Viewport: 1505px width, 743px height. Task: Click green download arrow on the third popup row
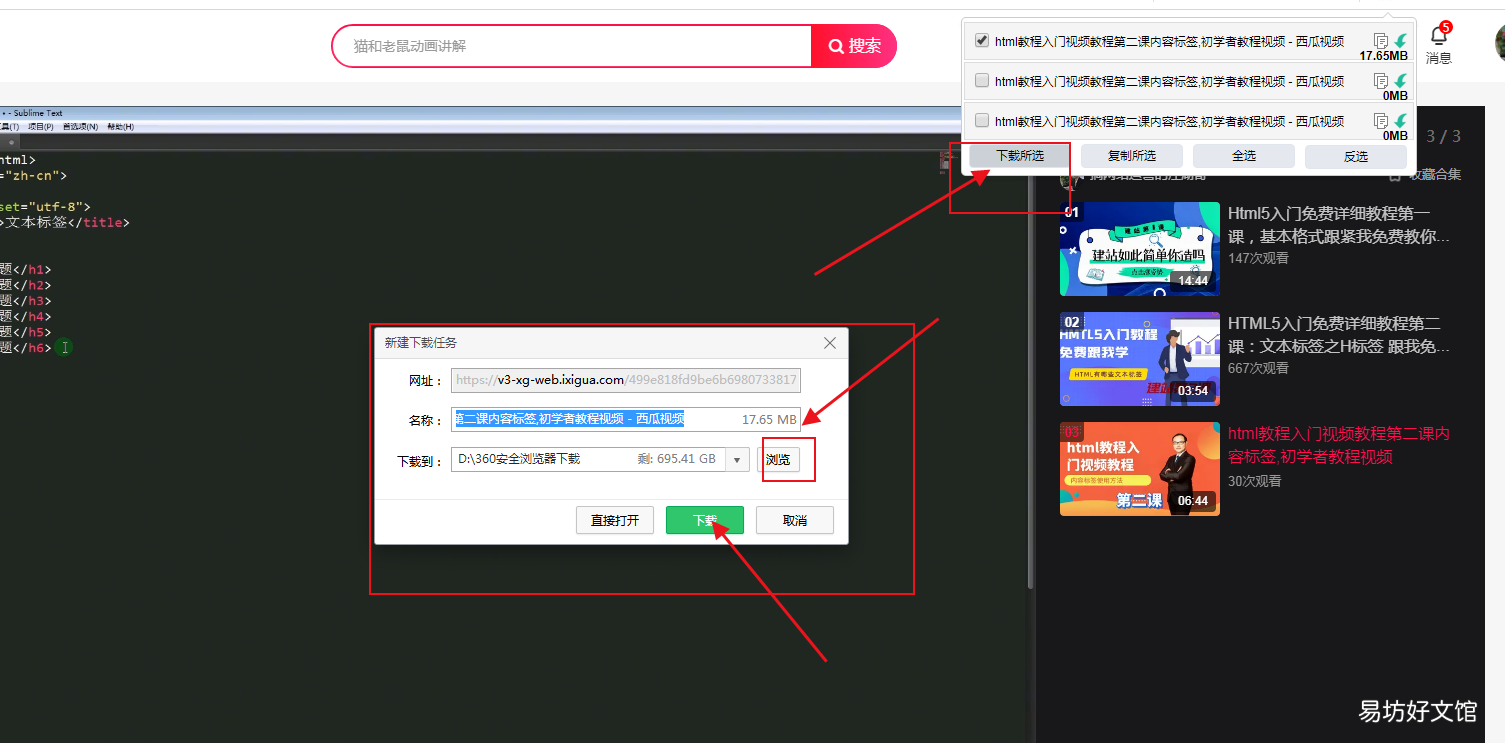point(1401,121)
